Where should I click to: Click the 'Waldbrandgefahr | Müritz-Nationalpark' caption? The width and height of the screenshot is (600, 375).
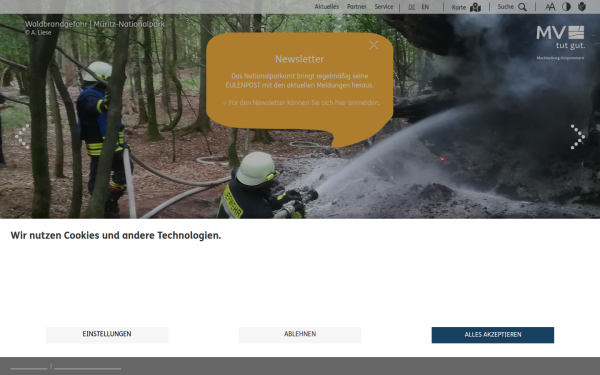click(95, 24)
